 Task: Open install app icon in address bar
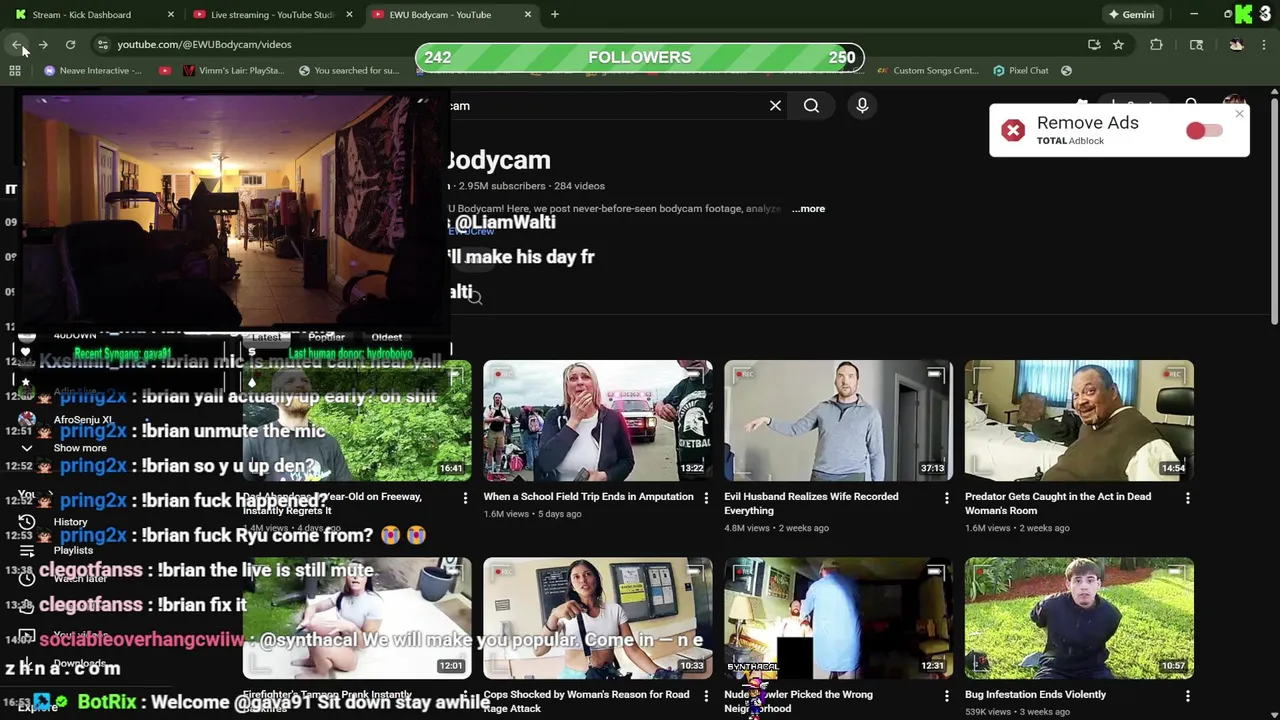[1094, 44]
